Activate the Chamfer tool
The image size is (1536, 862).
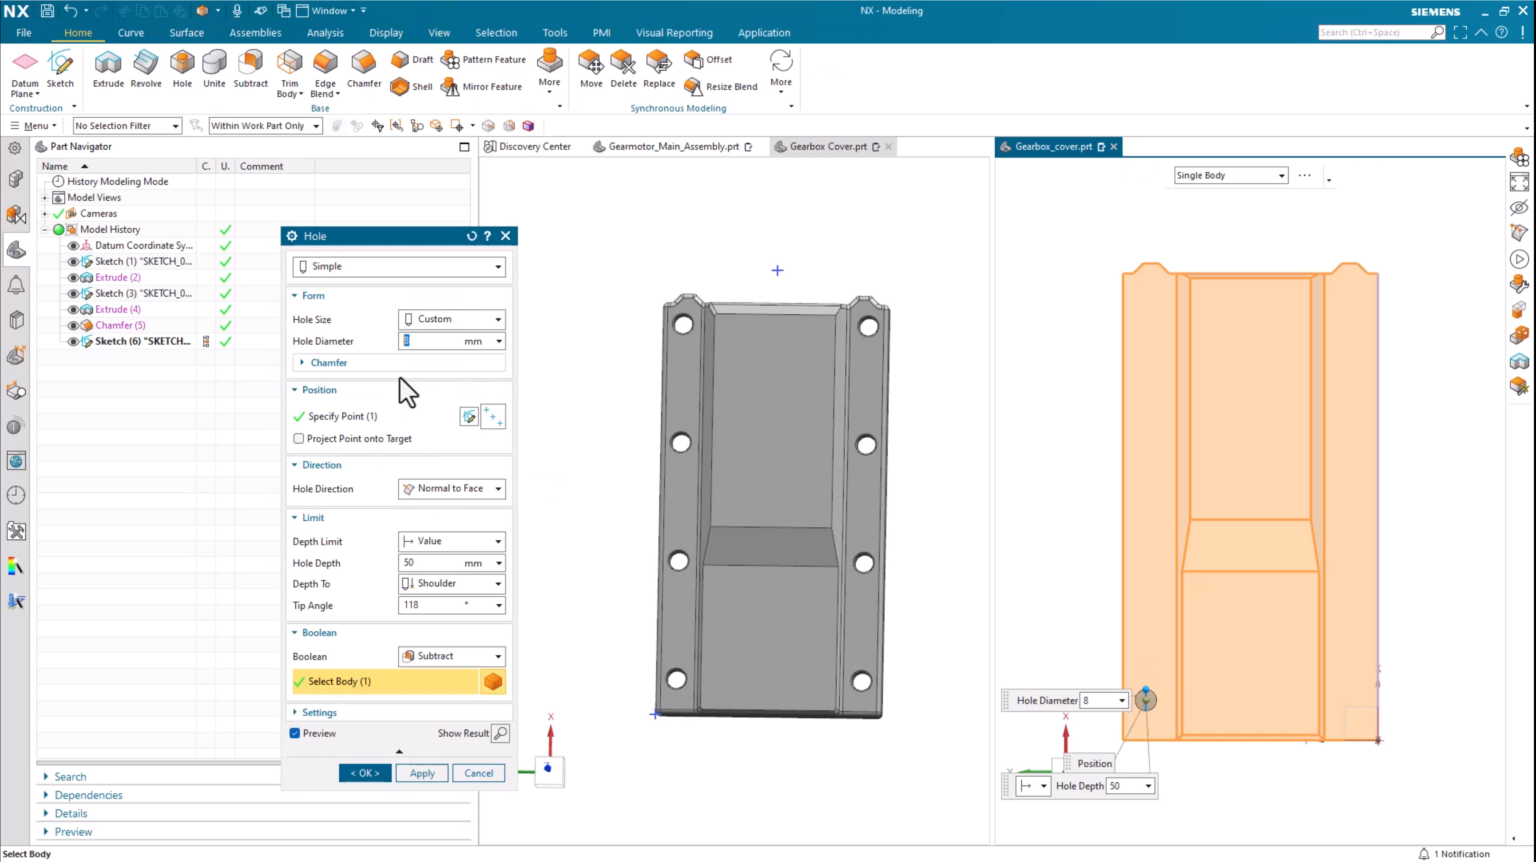(x=364, y=70)
